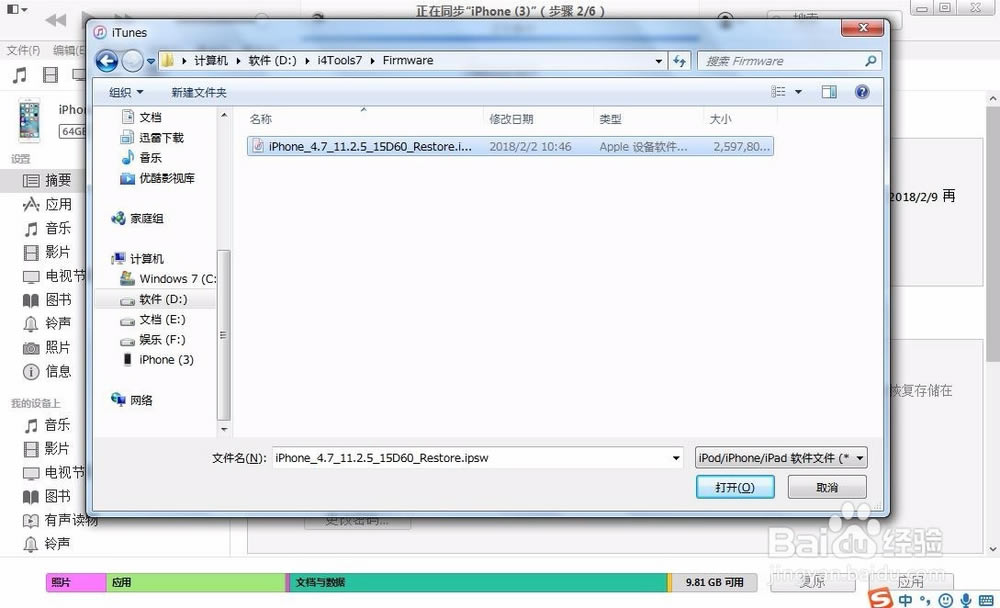The image size is (1000, 608).
Task: Expand the view options dropdown arrow
Action: click(x=798, y=92)
